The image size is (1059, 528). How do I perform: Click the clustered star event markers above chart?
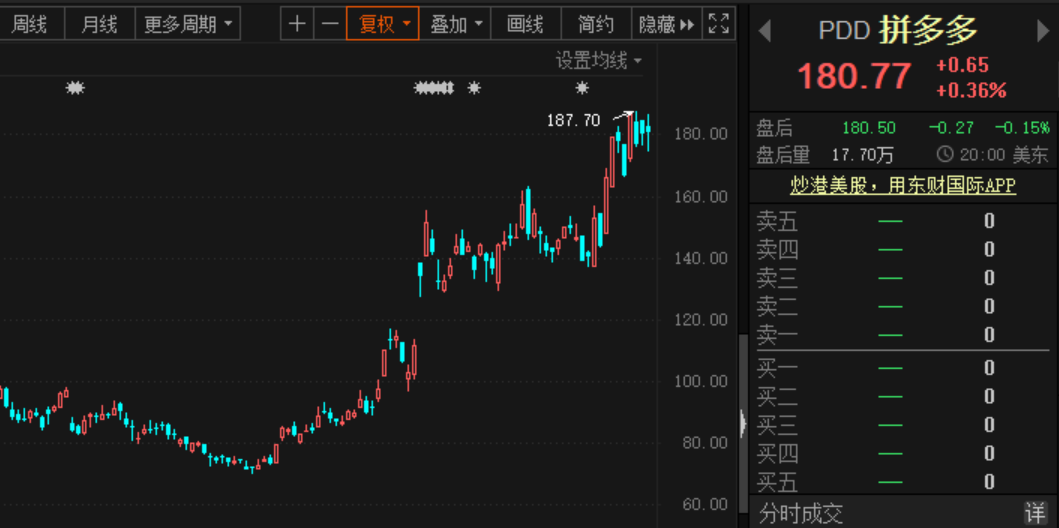click(x=434, y=87)
